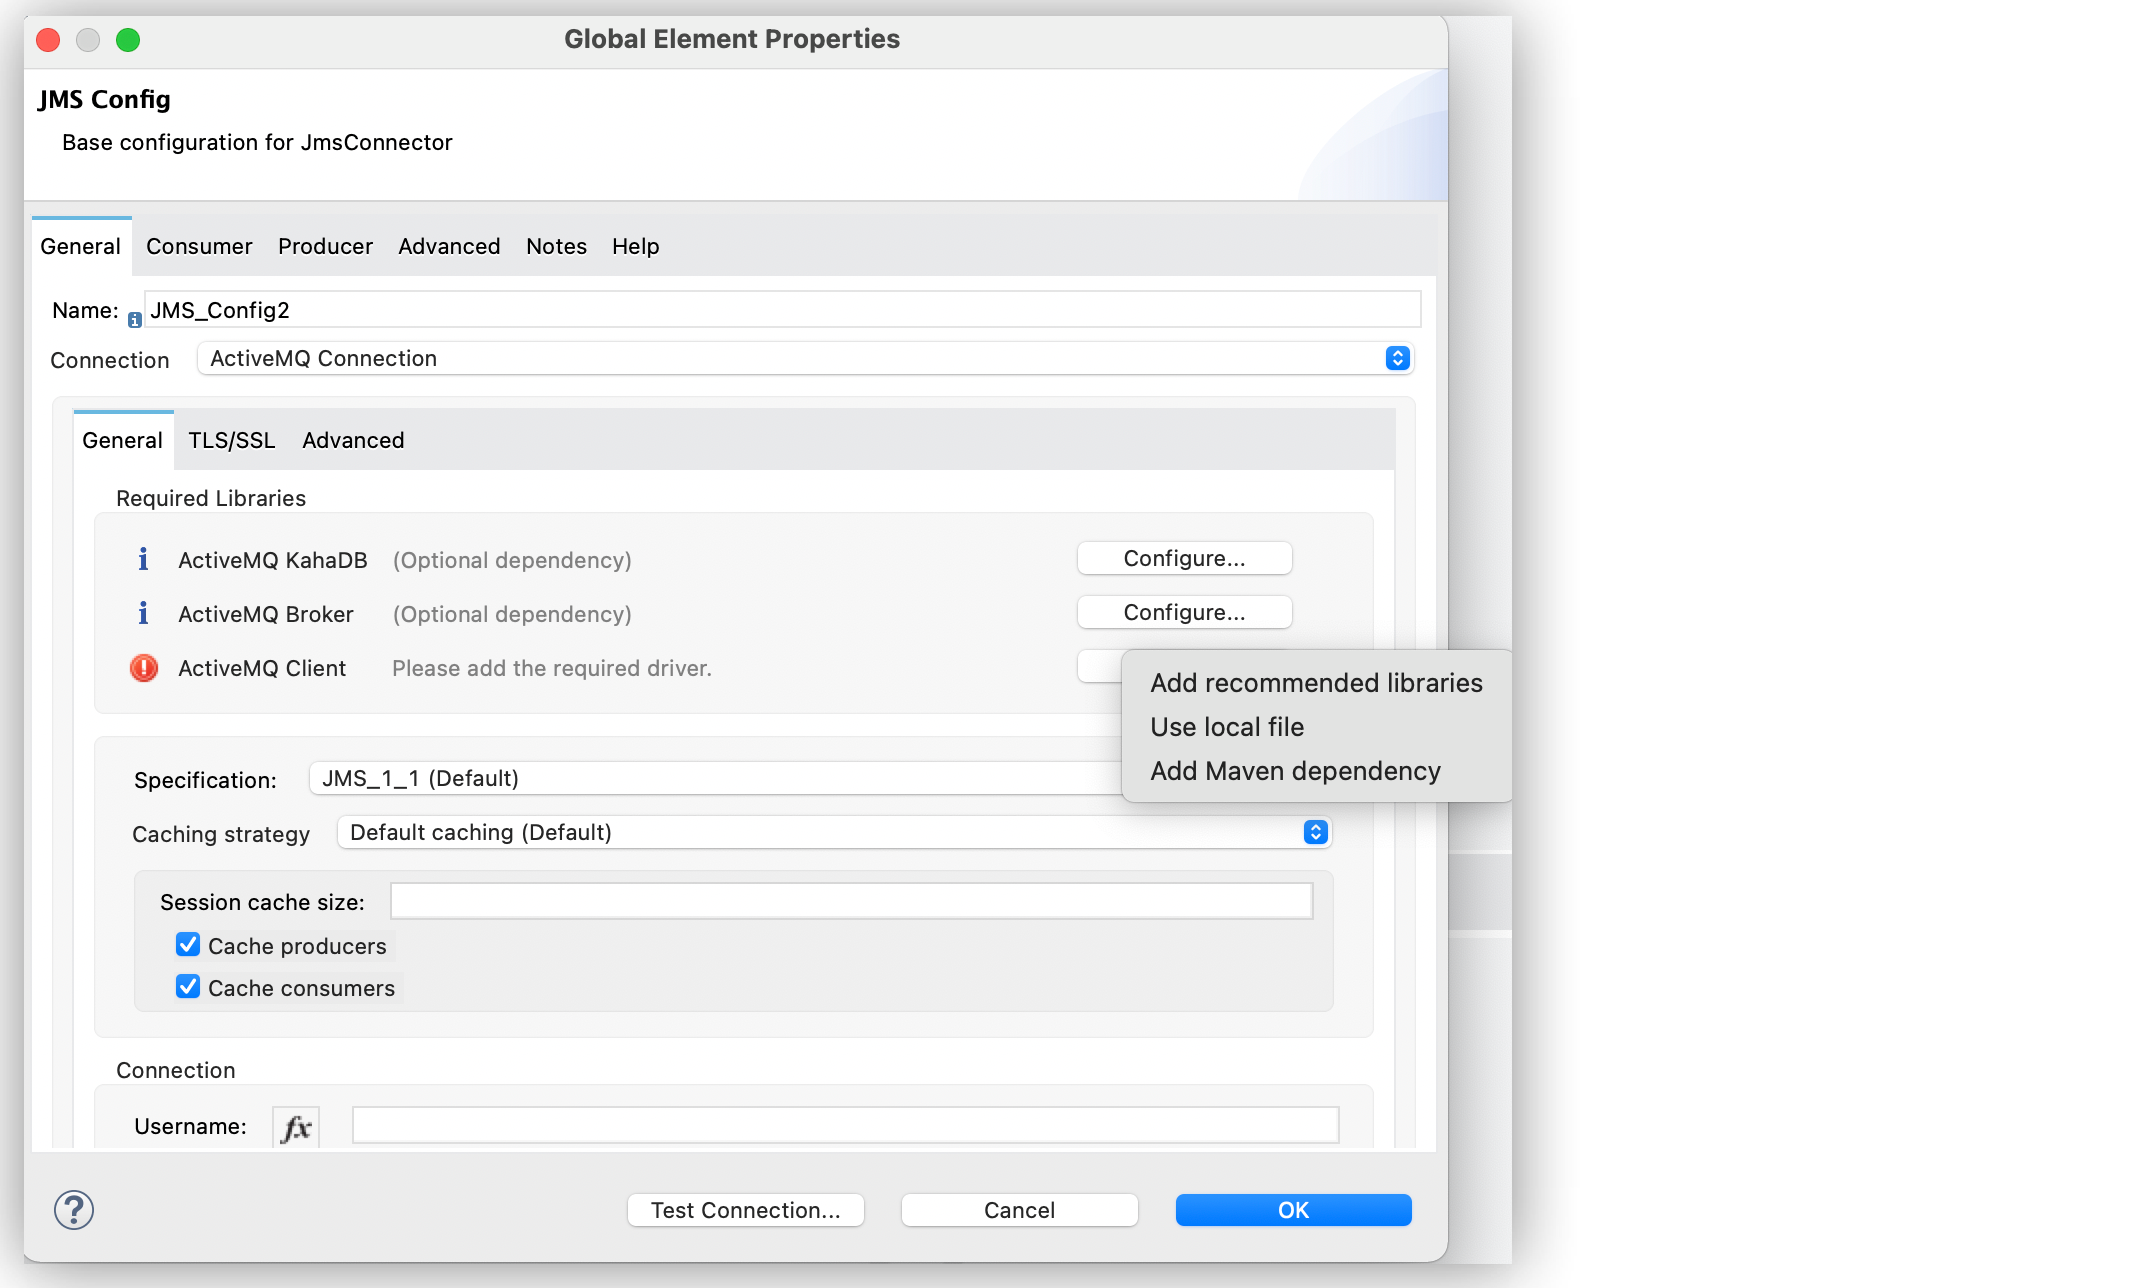This screenshot has height=1288, width=2142.
Task: Select Add Maven dependency option
Action: click(x=1296, y=771)
